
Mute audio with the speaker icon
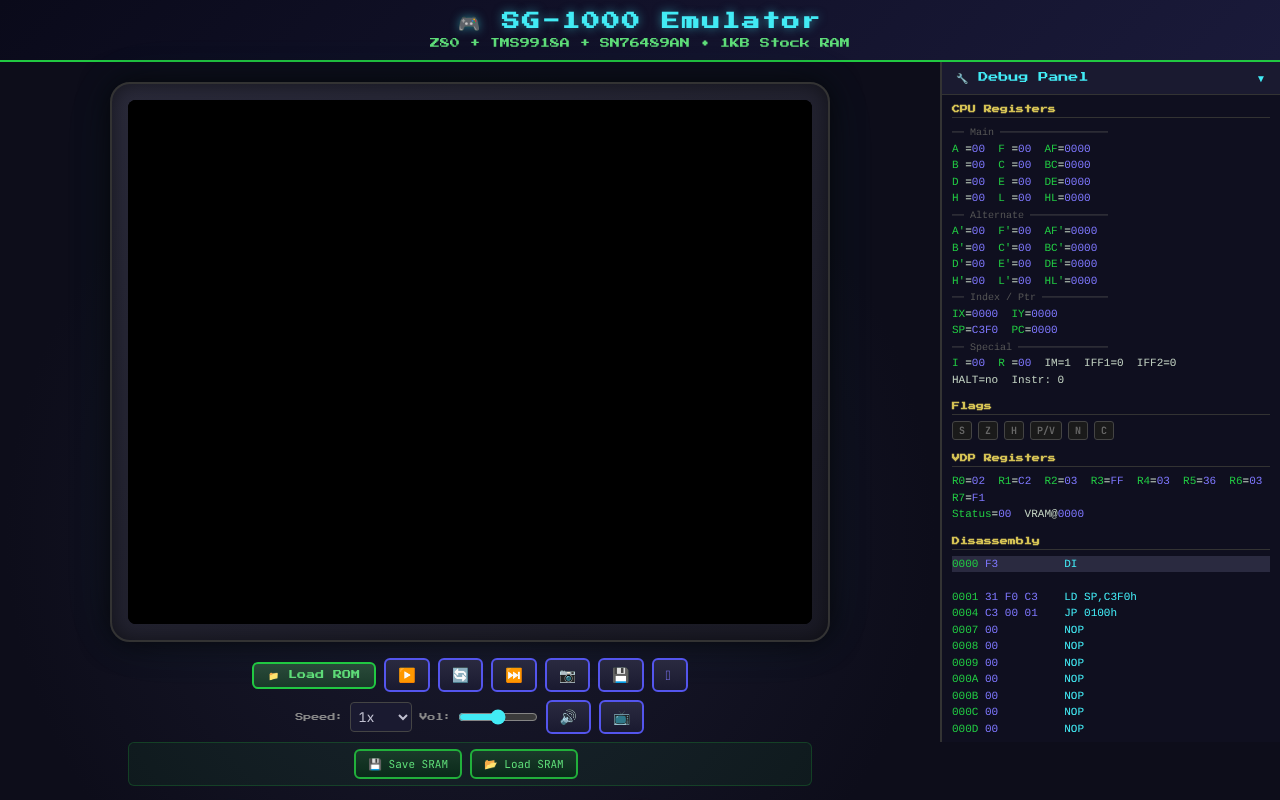(568, 717)
